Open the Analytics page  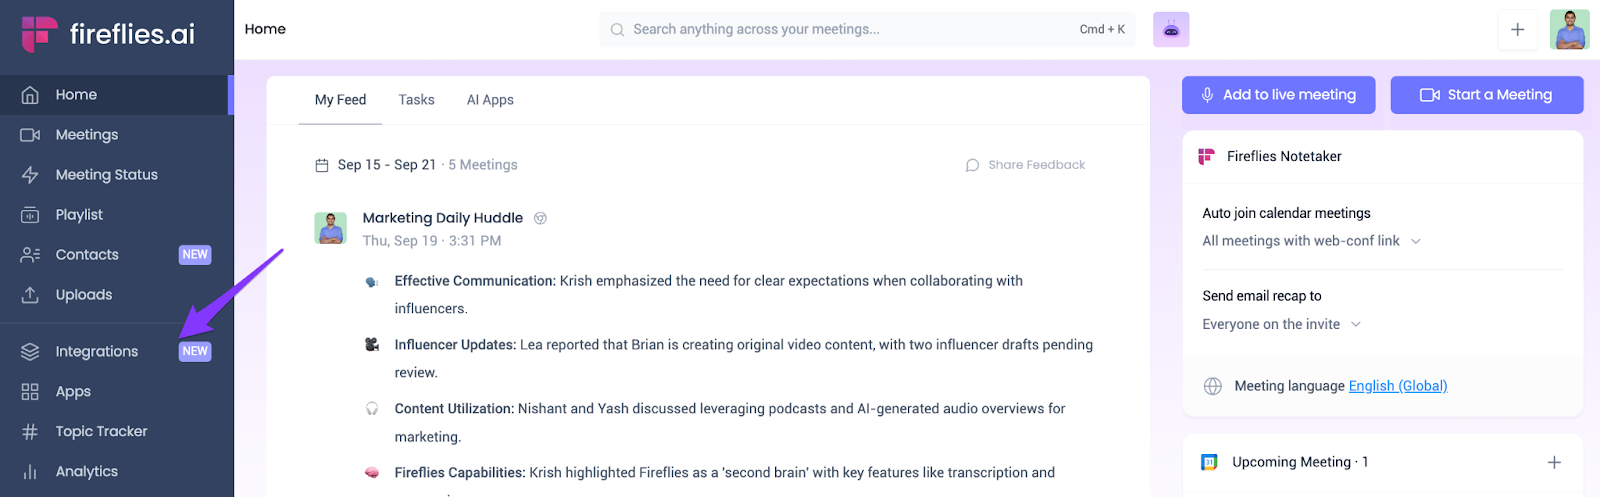pos(87,472)
